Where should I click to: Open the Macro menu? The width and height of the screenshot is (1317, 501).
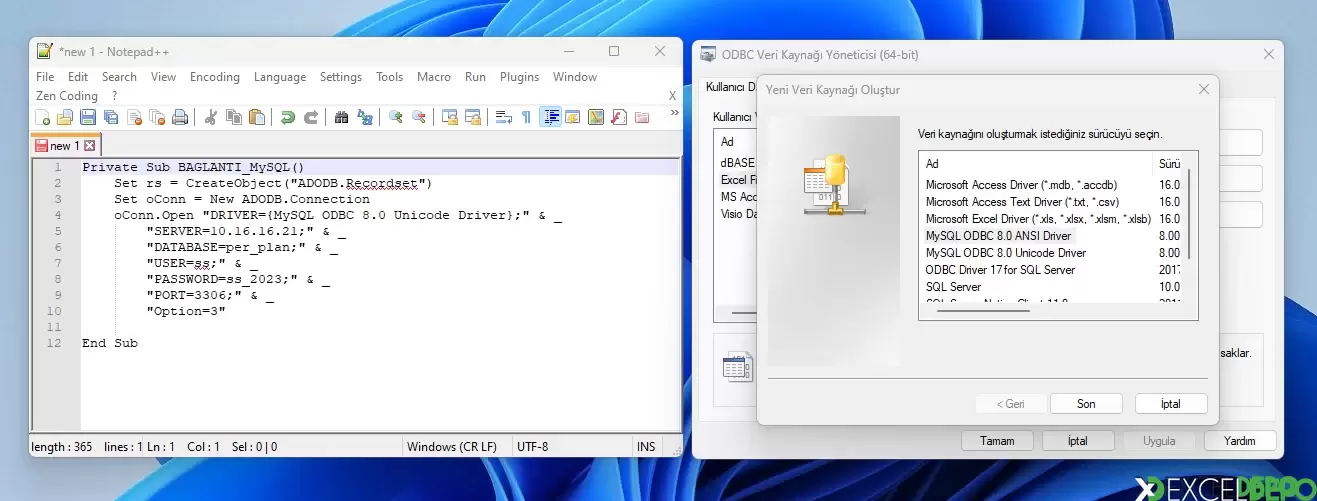click(434, 77)
